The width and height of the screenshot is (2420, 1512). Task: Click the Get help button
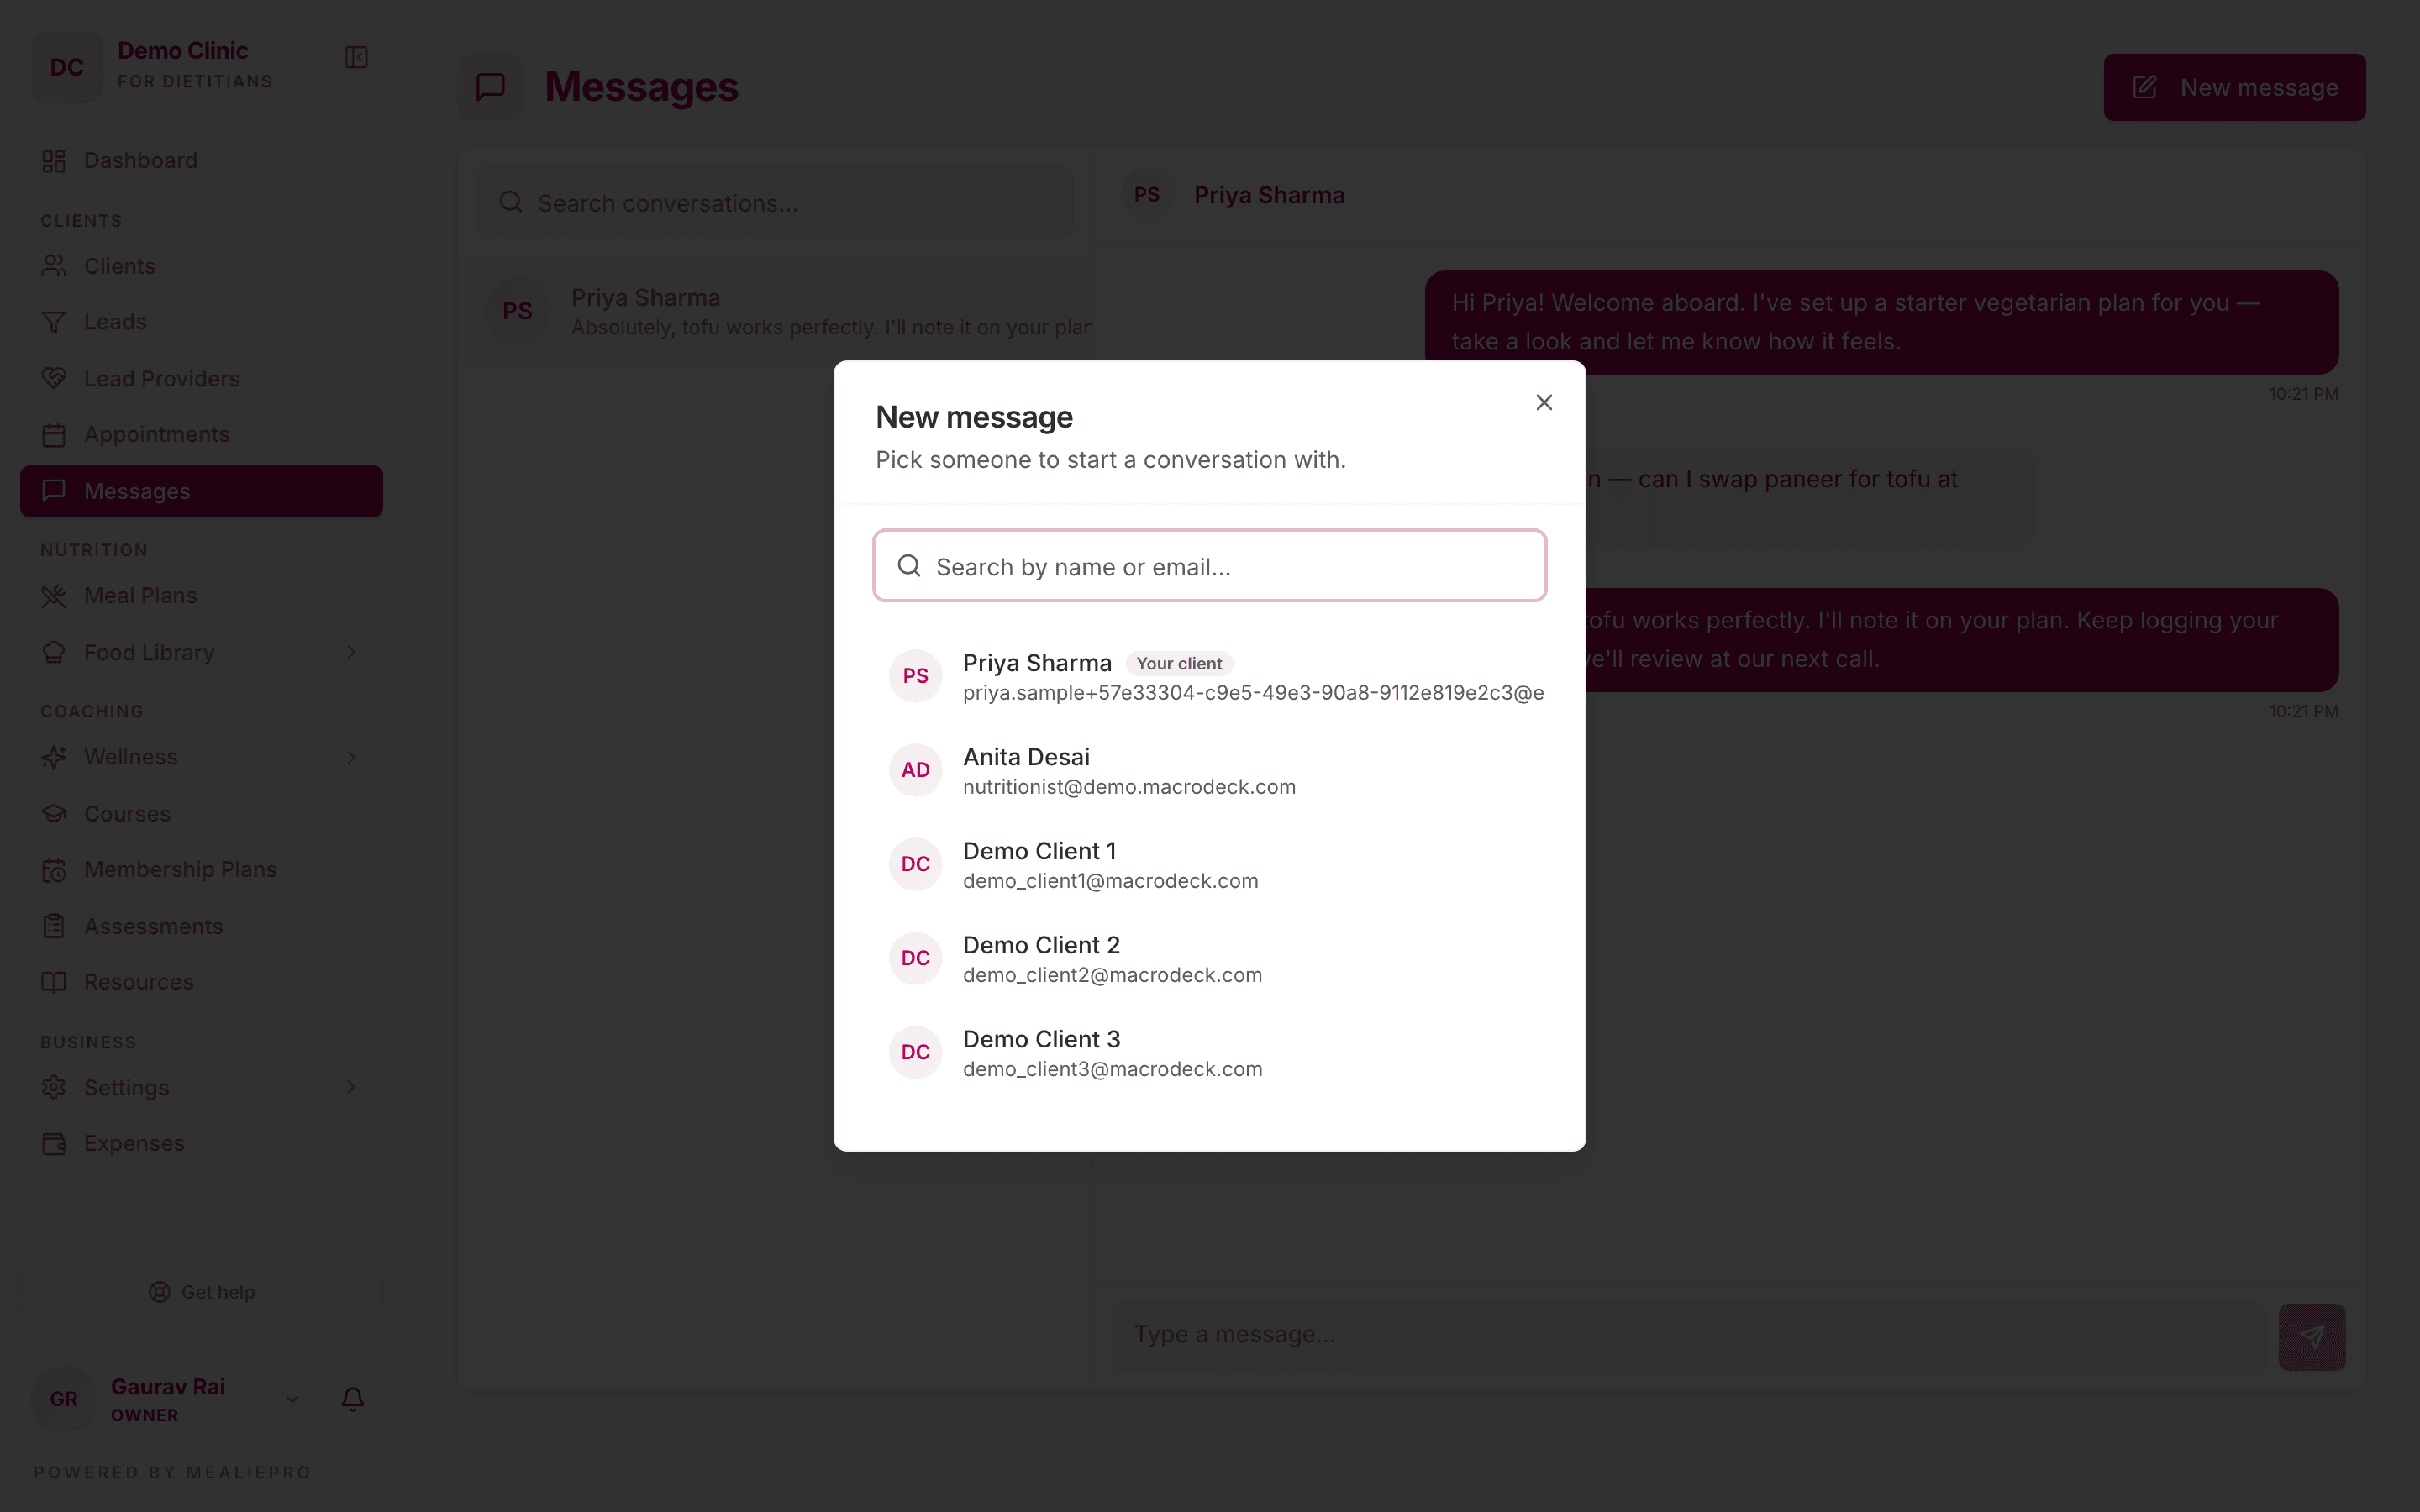(201, 1292)
